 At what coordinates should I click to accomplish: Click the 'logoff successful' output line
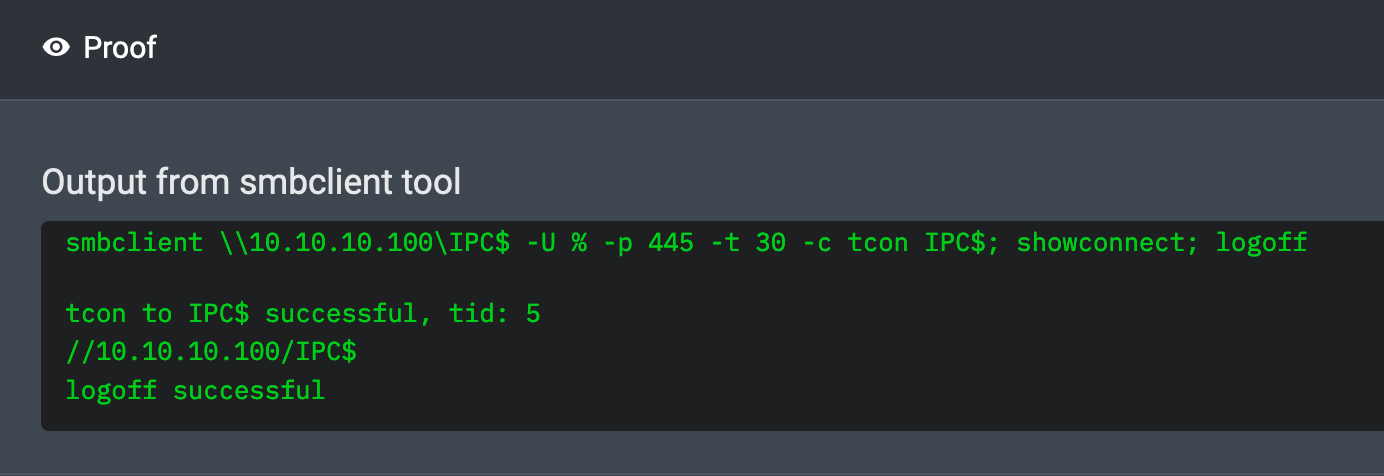pyautogui.click(x=196, y=390)
